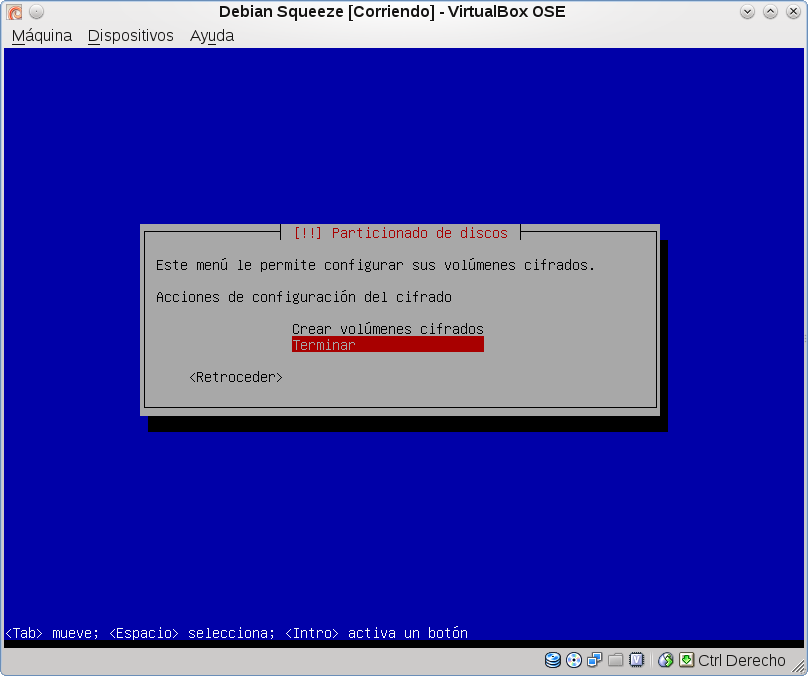Minimize the VirtualBox window
The height and width of the screenshot is (676, 808).
point(747,11)
